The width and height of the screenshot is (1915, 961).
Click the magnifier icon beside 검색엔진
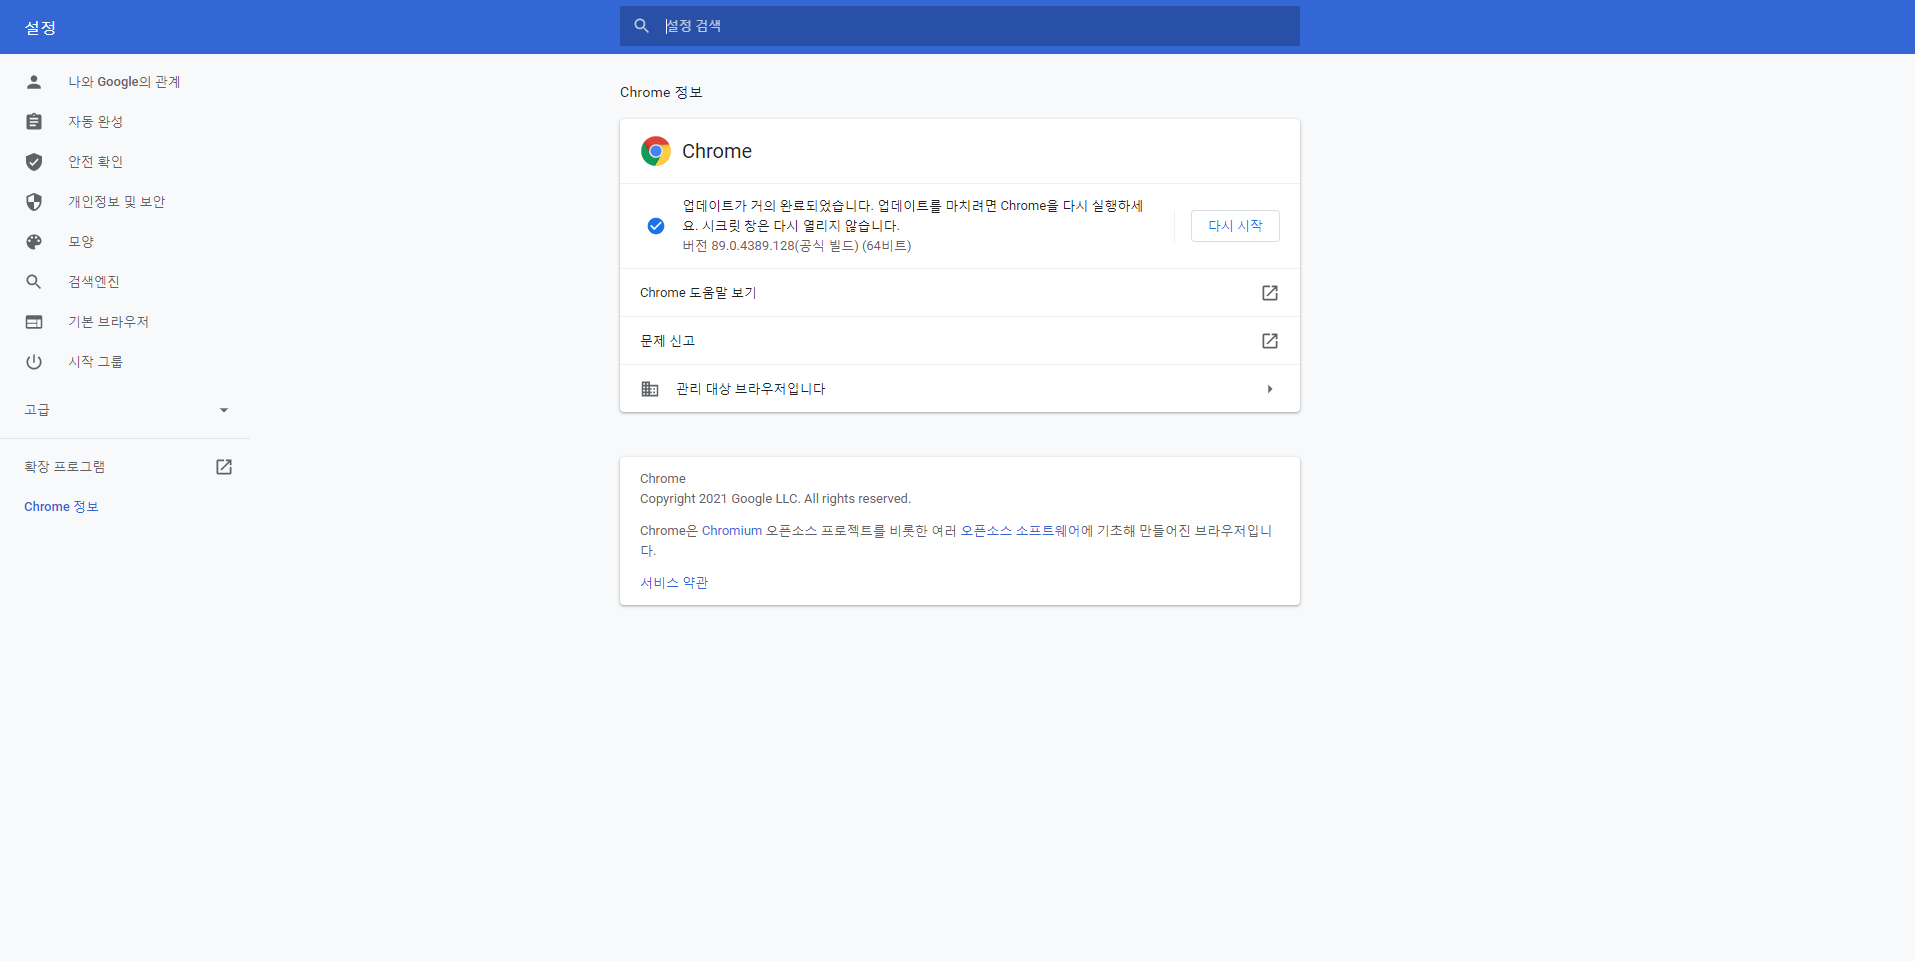[34, 282]
